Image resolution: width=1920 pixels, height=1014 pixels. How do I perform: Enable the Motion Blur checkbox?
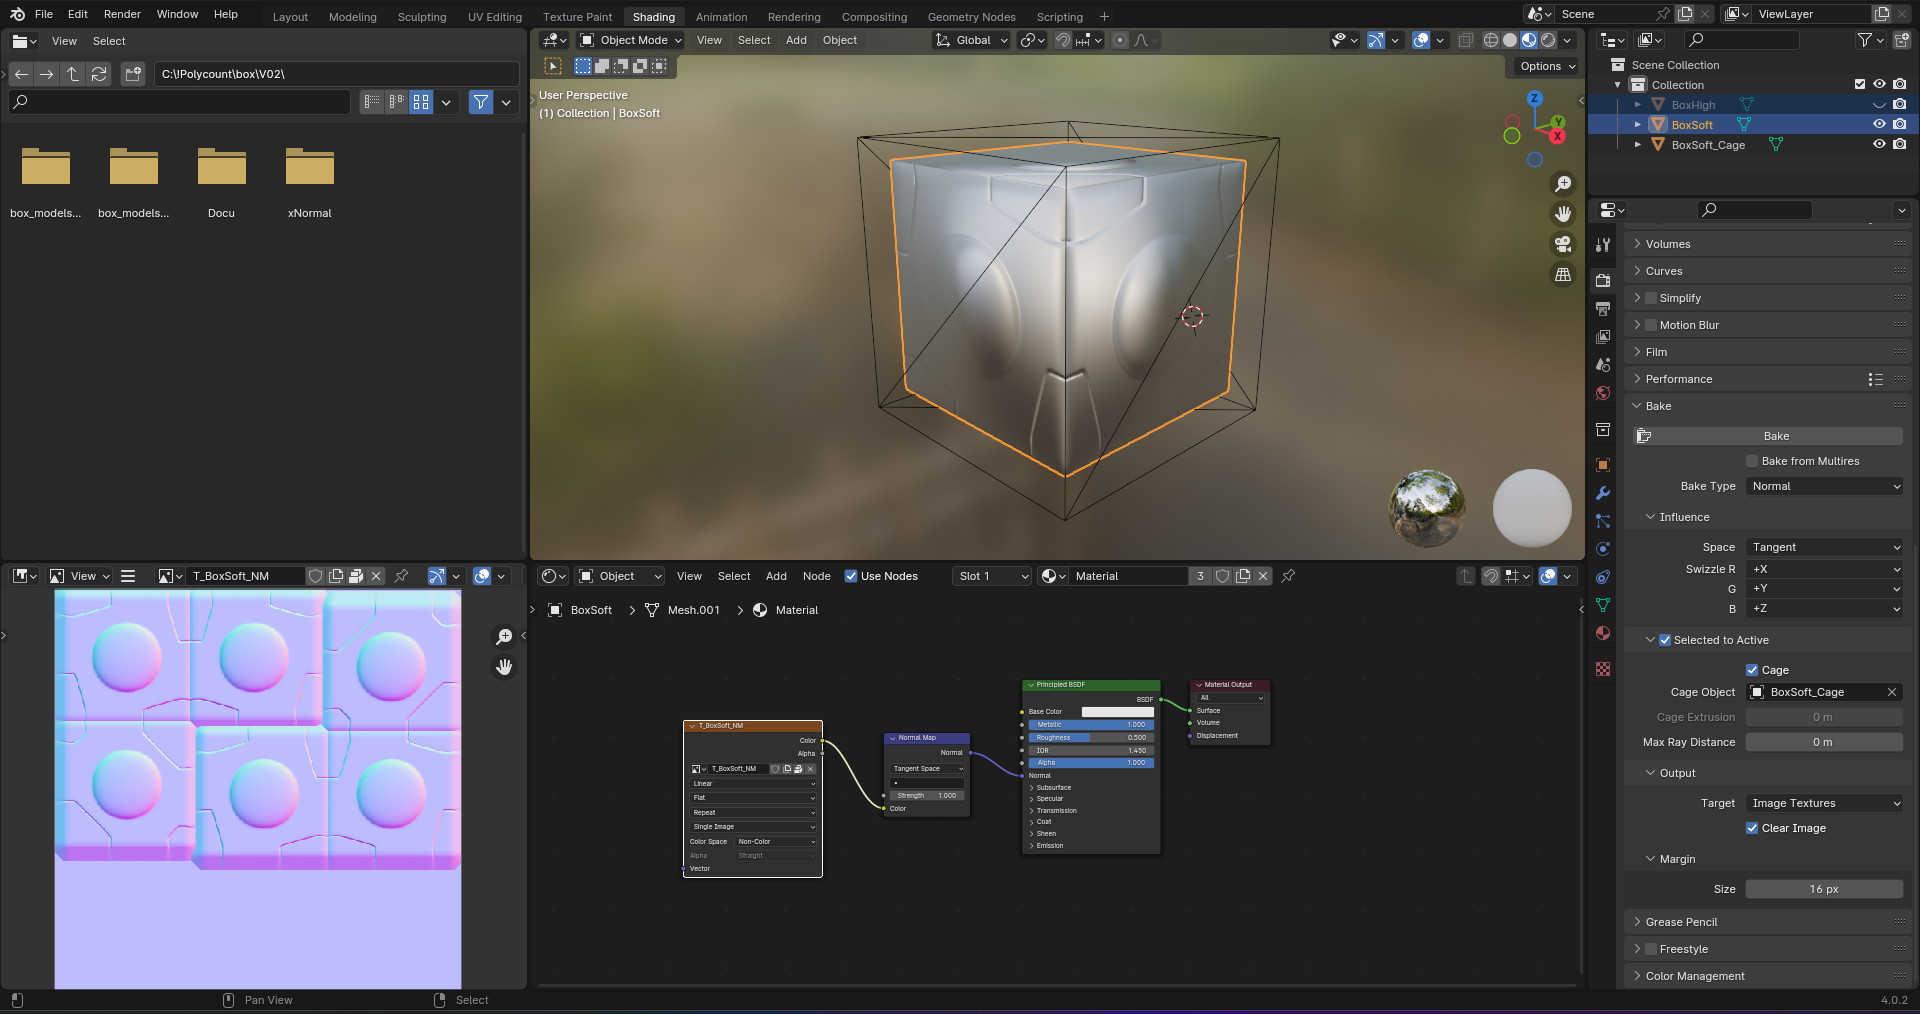pyautogui.click(x=1651, y=325)
